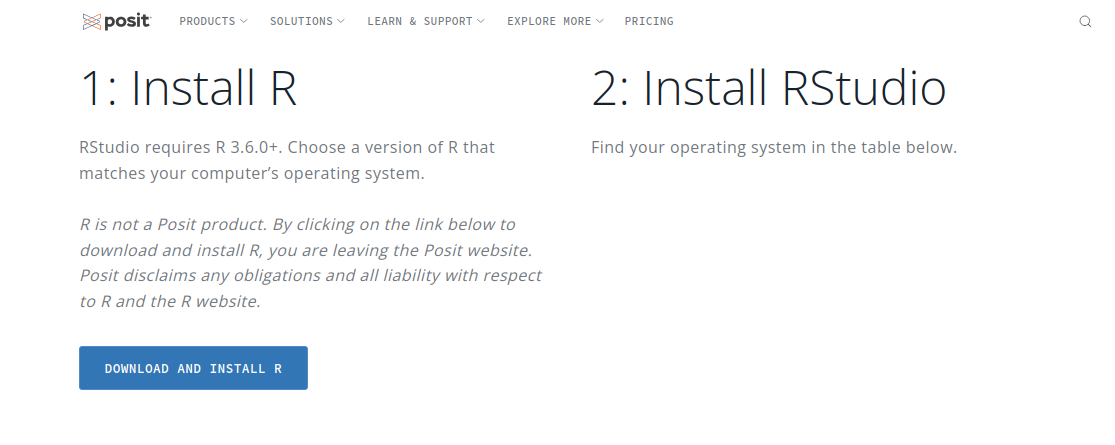The image size is (1115, 445).
Task: Click the 'RStudio requires R 3.6.0+' paragraph
Action: pos(287,161)
